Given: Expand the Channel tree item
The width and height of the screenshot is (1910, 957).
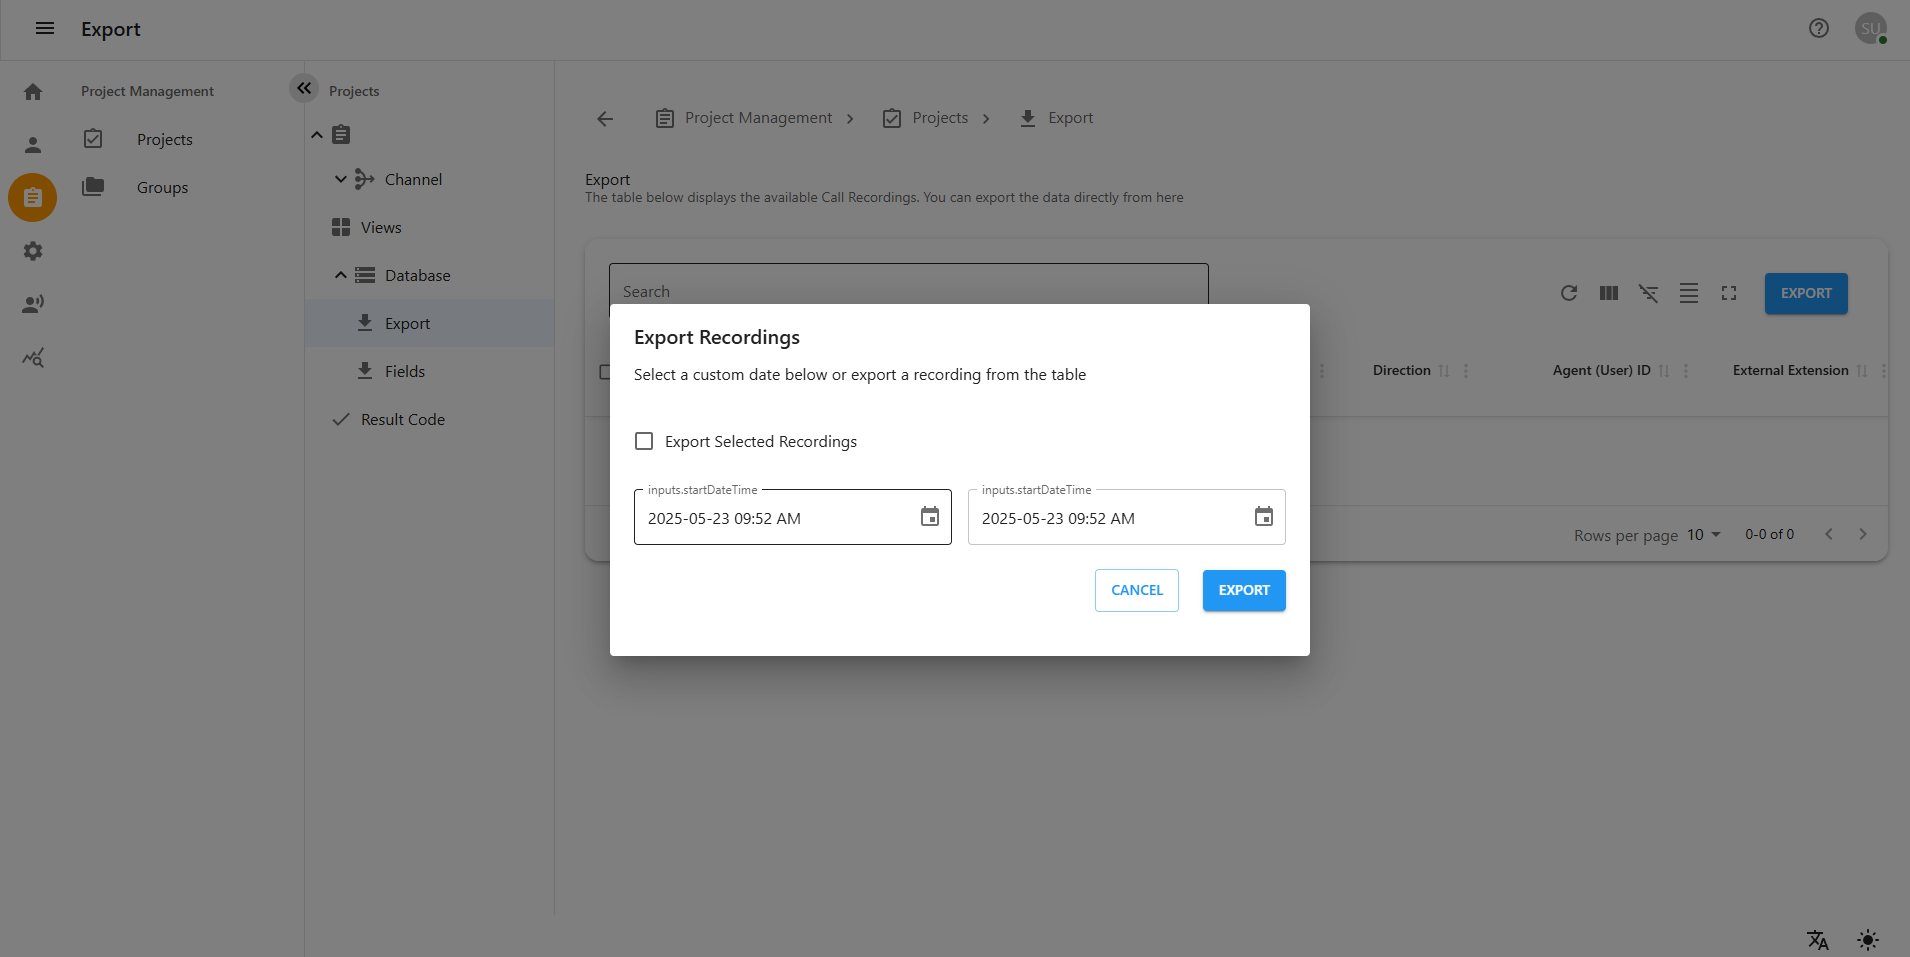Looking at the screenshot, I should (341, 179).
